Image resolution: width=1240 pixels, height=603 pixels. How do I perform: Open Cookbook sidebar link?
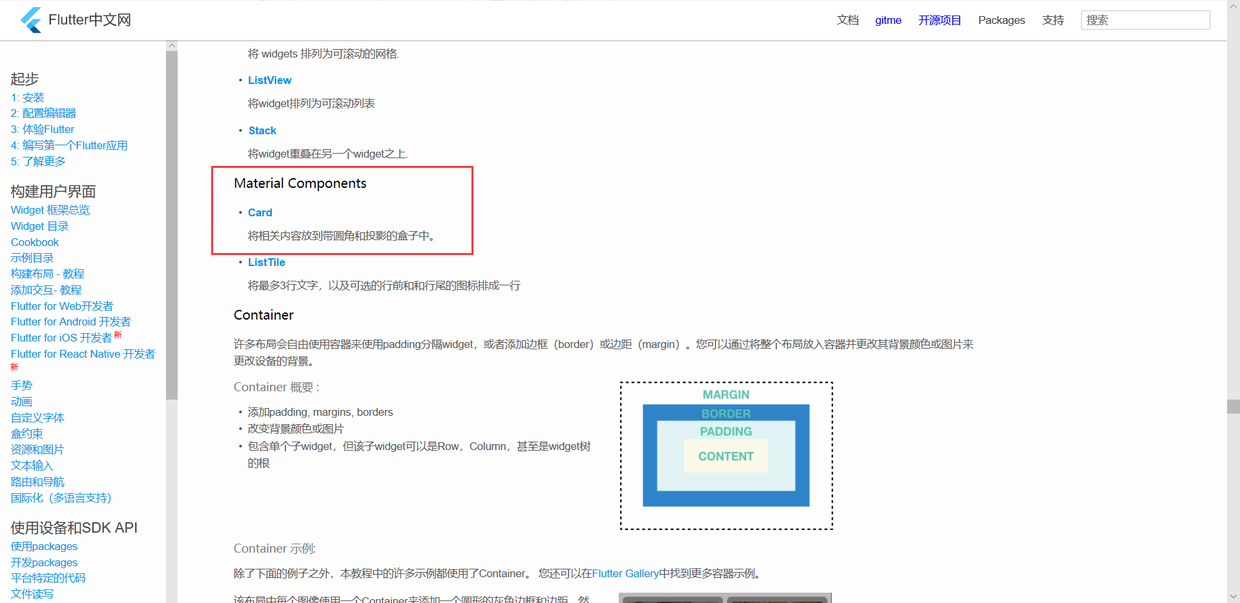point(35,242)
